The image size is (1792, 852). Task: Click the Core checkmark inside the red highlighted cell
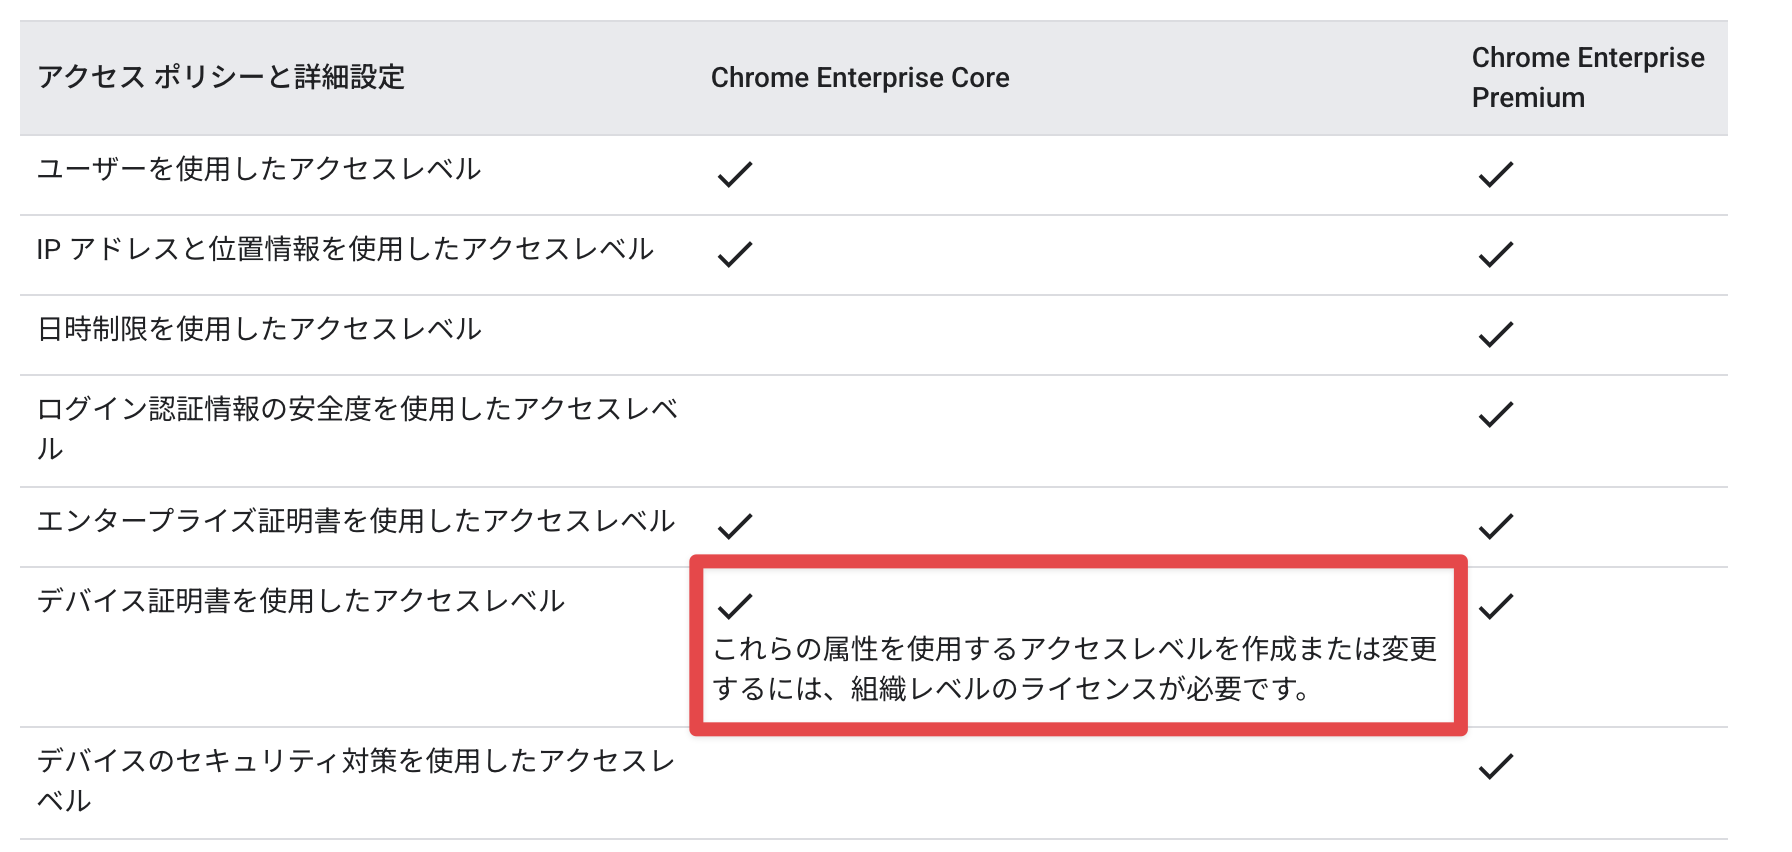[x=735, y=606]
